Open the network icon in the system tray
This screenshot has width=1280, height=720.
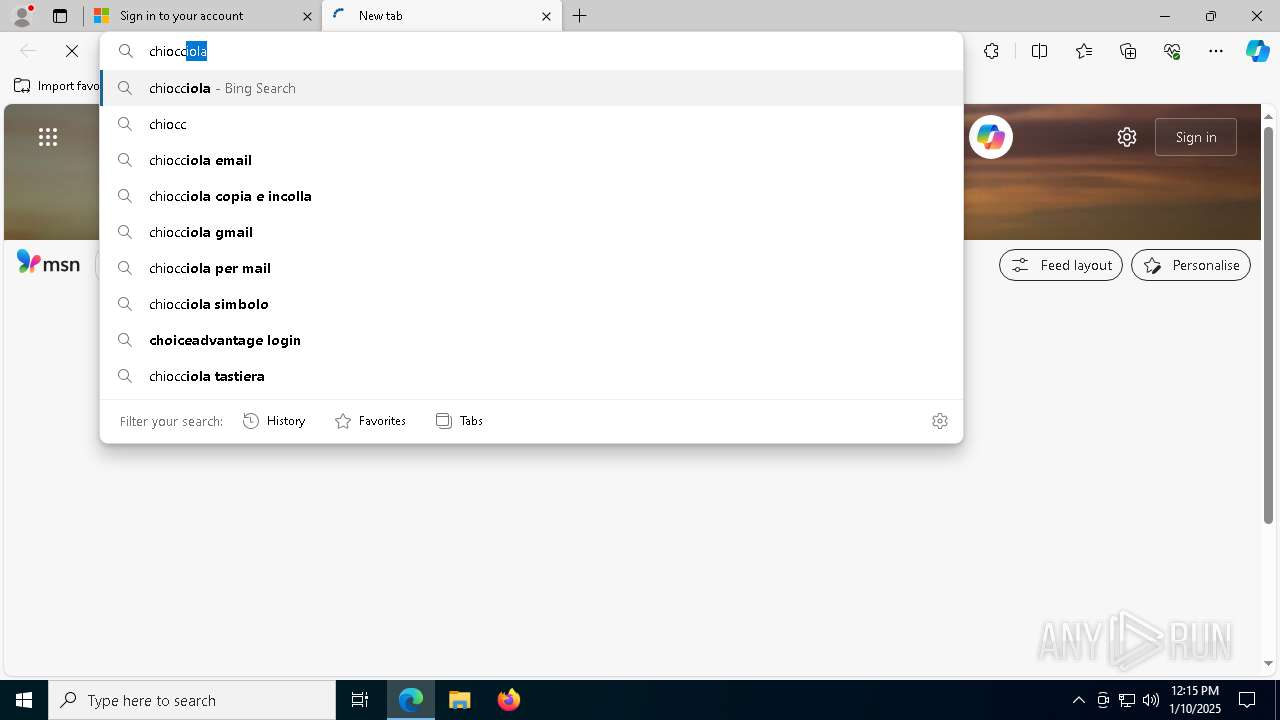[1127, 700]
